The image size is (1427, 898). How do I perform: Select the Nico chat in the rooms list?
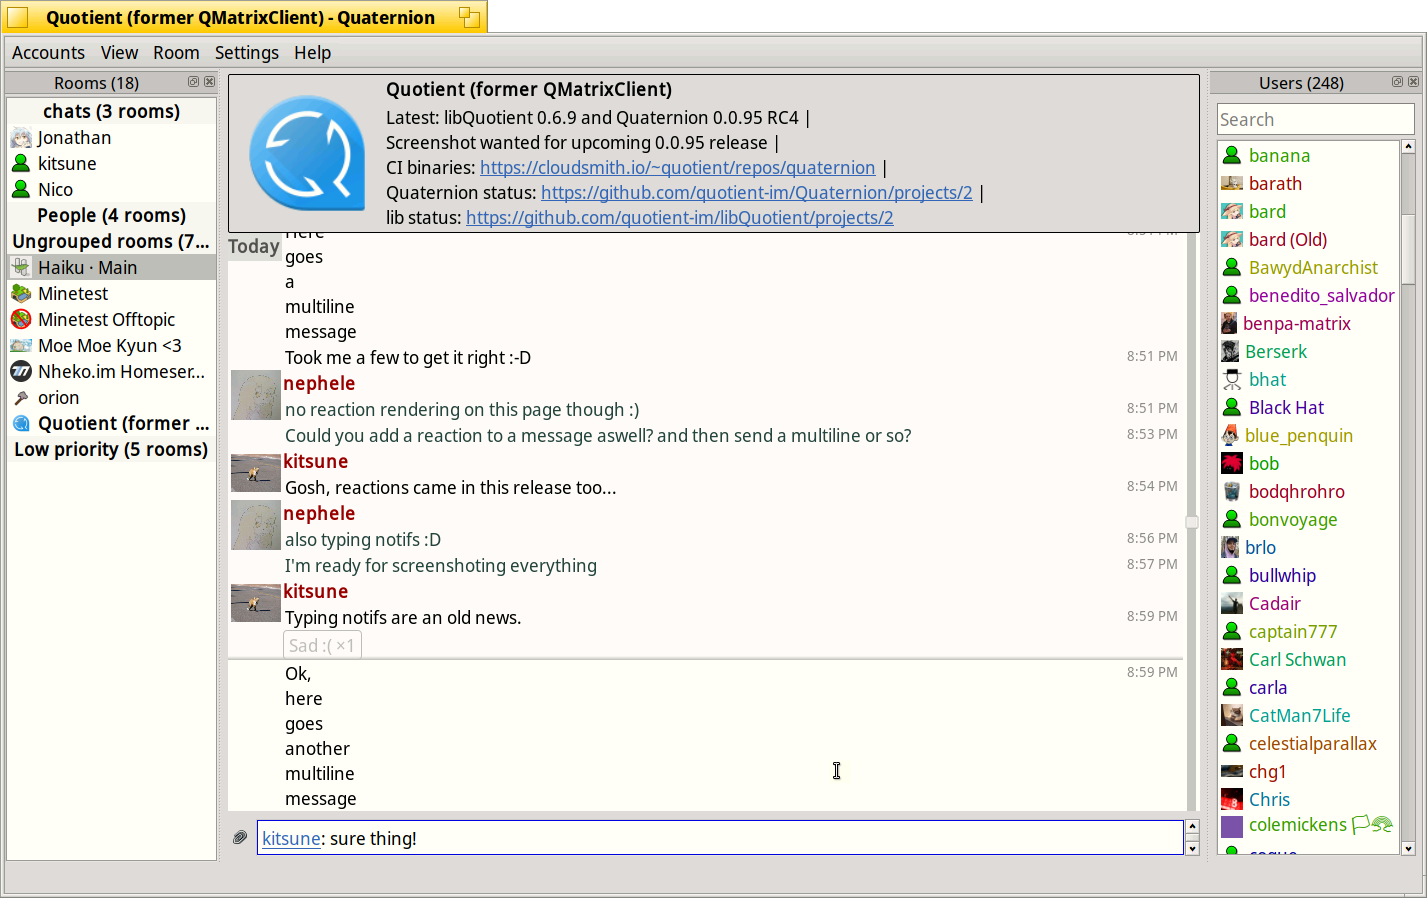click(x=111, y=190)
